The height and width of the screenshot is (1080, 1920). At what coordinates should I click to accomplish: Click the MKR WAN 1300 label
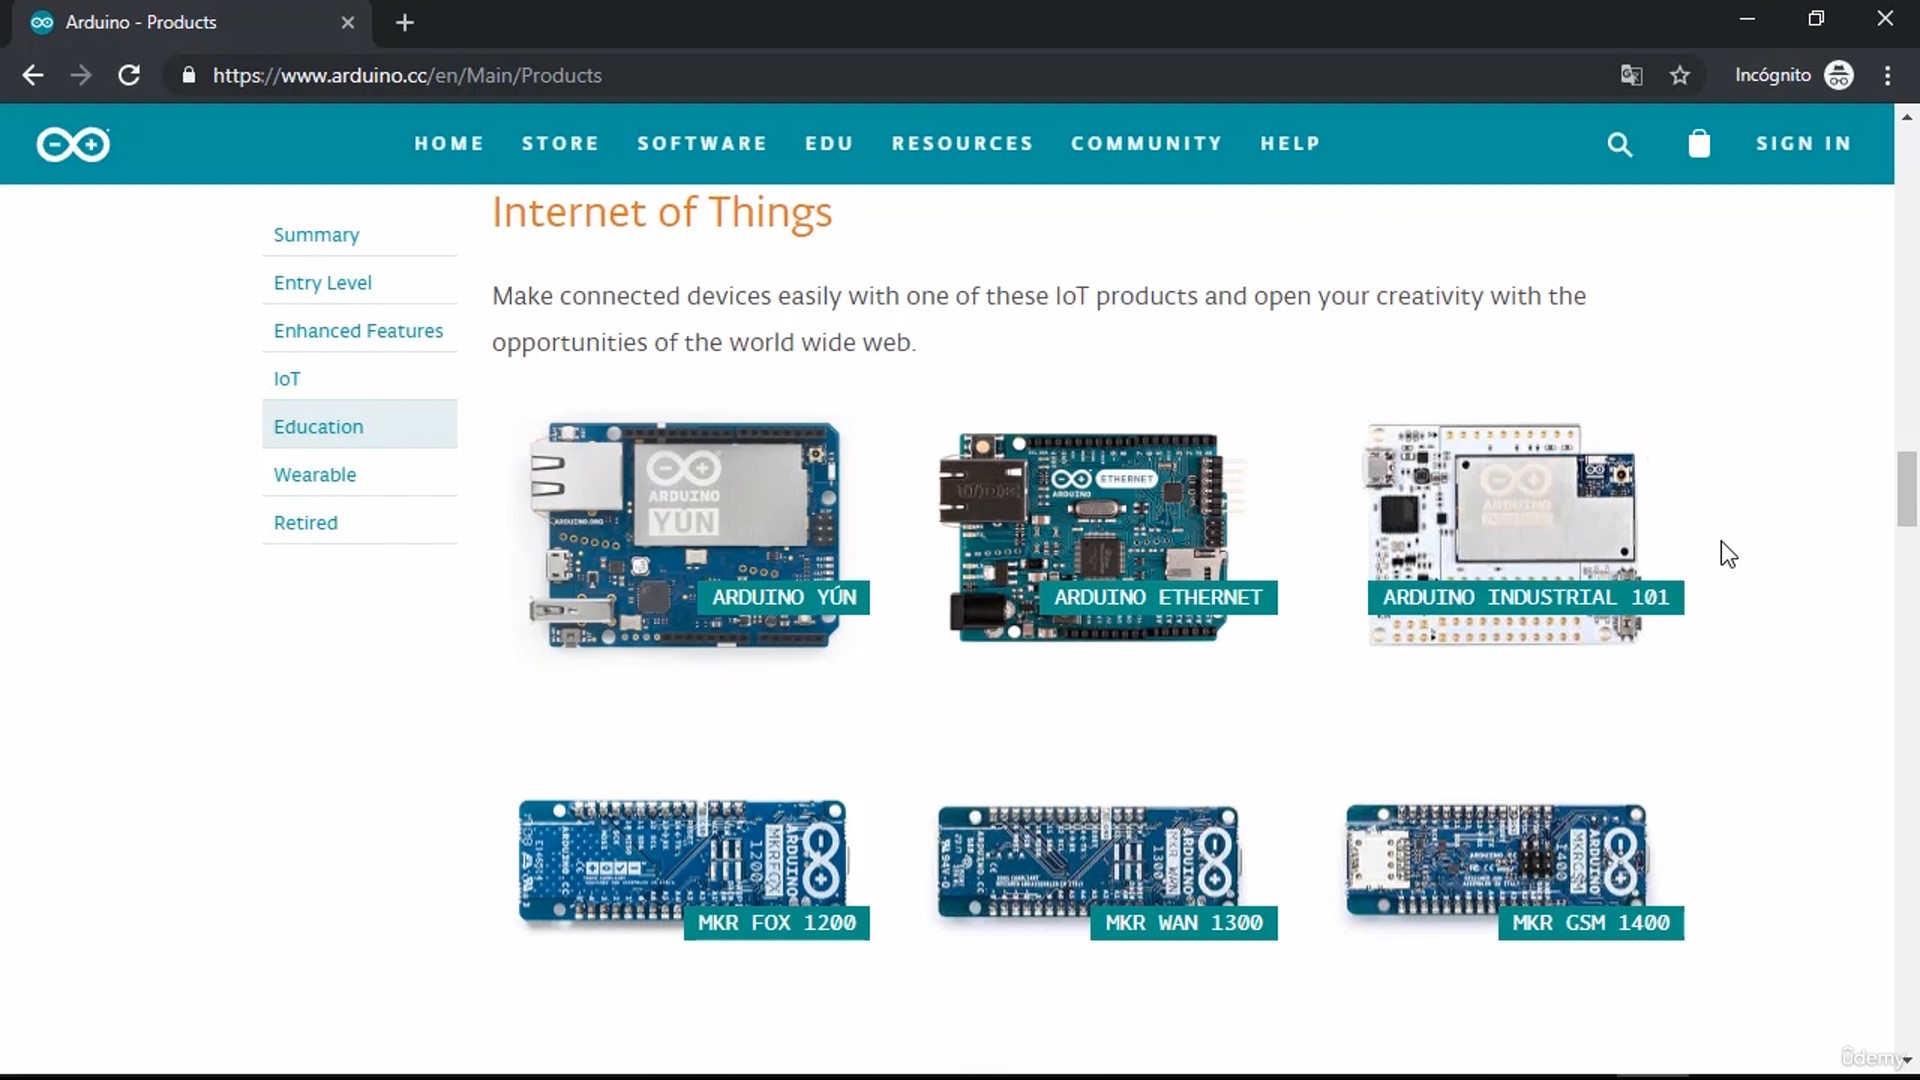pyautogui.click(x=1184, y=923)
